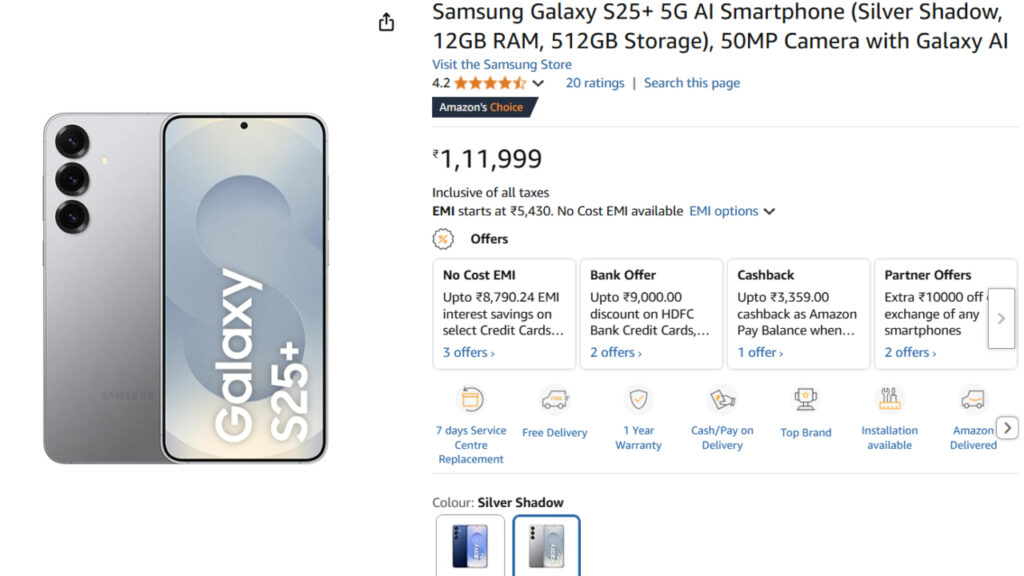Click the 1 Year Warranty shield icon
Screen dimensions: 1024x576
point(638,399)
